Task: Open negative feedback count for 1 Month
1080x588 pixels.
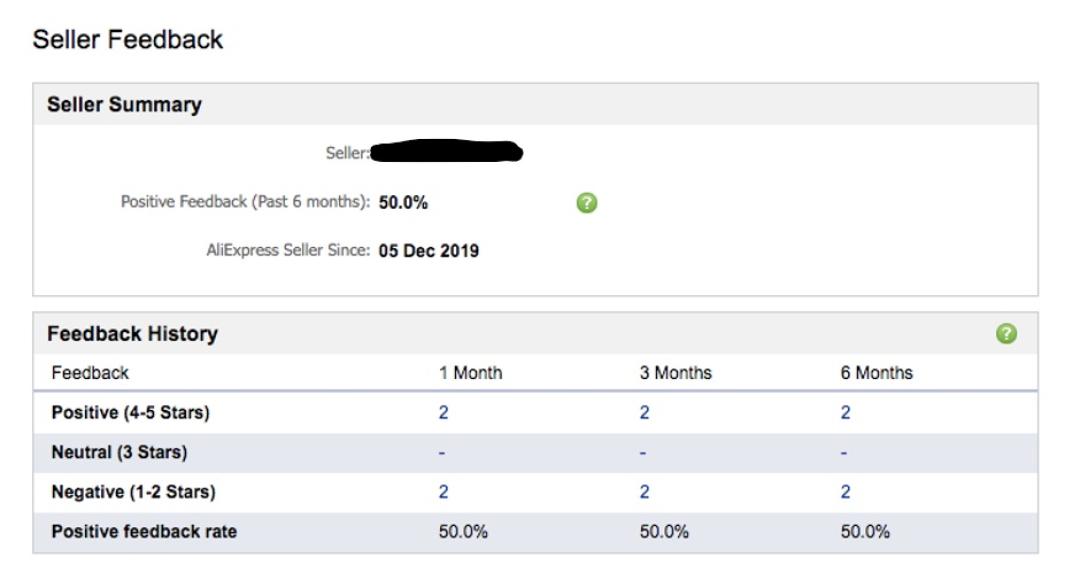Action: (444, 492)
